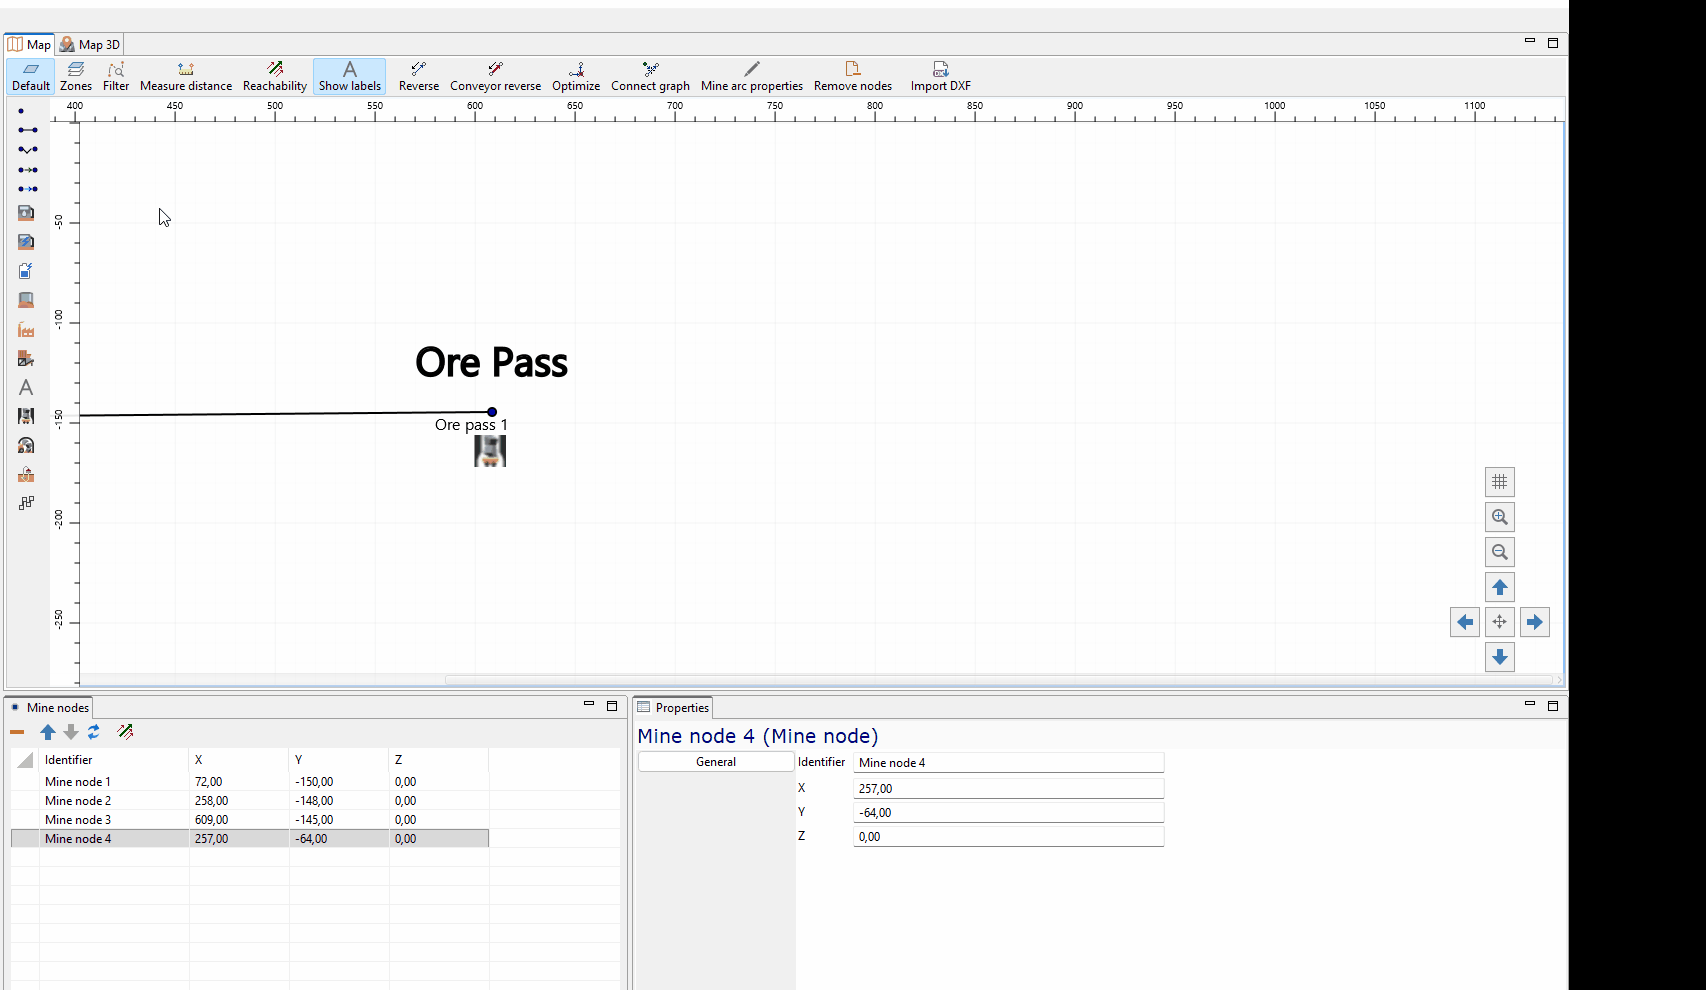This screenshot has height=990, width=1706.
Task: Select the shaft hoist palette icon
Action: [x=26, y=474]
